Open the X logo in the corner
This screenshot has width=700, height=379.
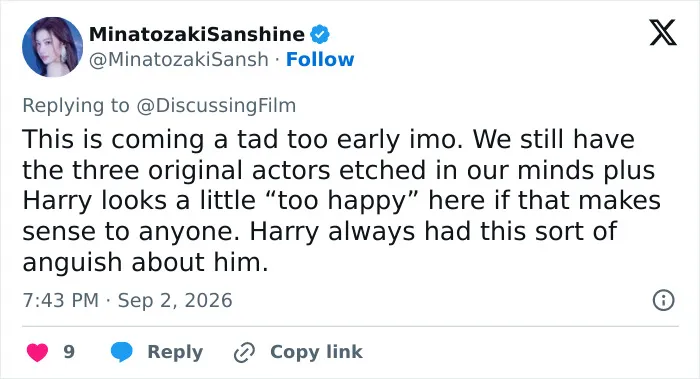coord(663,32)
